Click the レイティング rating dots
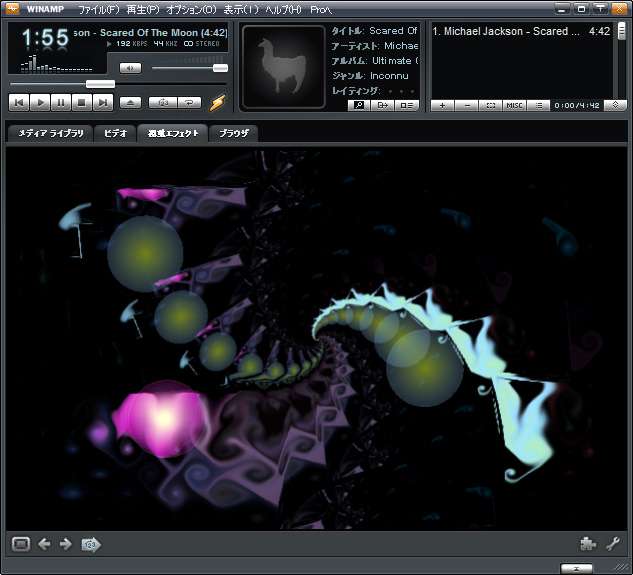 [x=401, y=91]
